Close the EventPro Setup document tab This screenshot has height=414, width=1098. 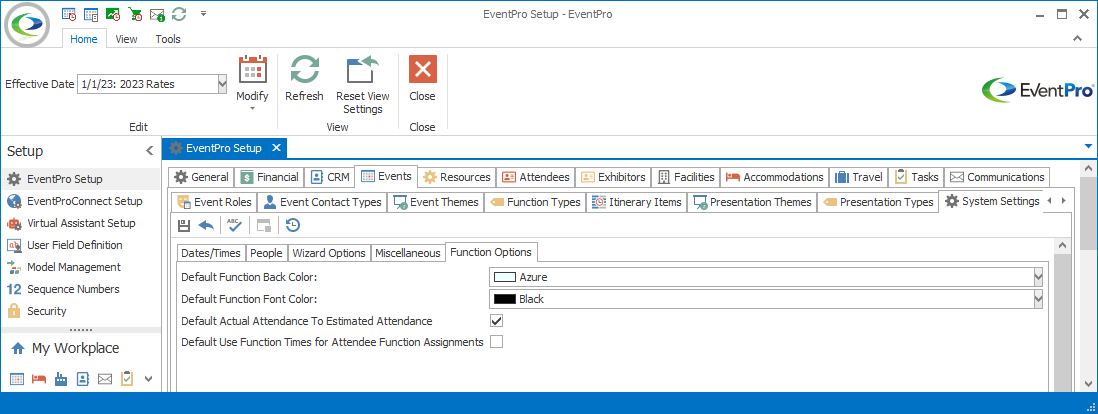point(277,148)
